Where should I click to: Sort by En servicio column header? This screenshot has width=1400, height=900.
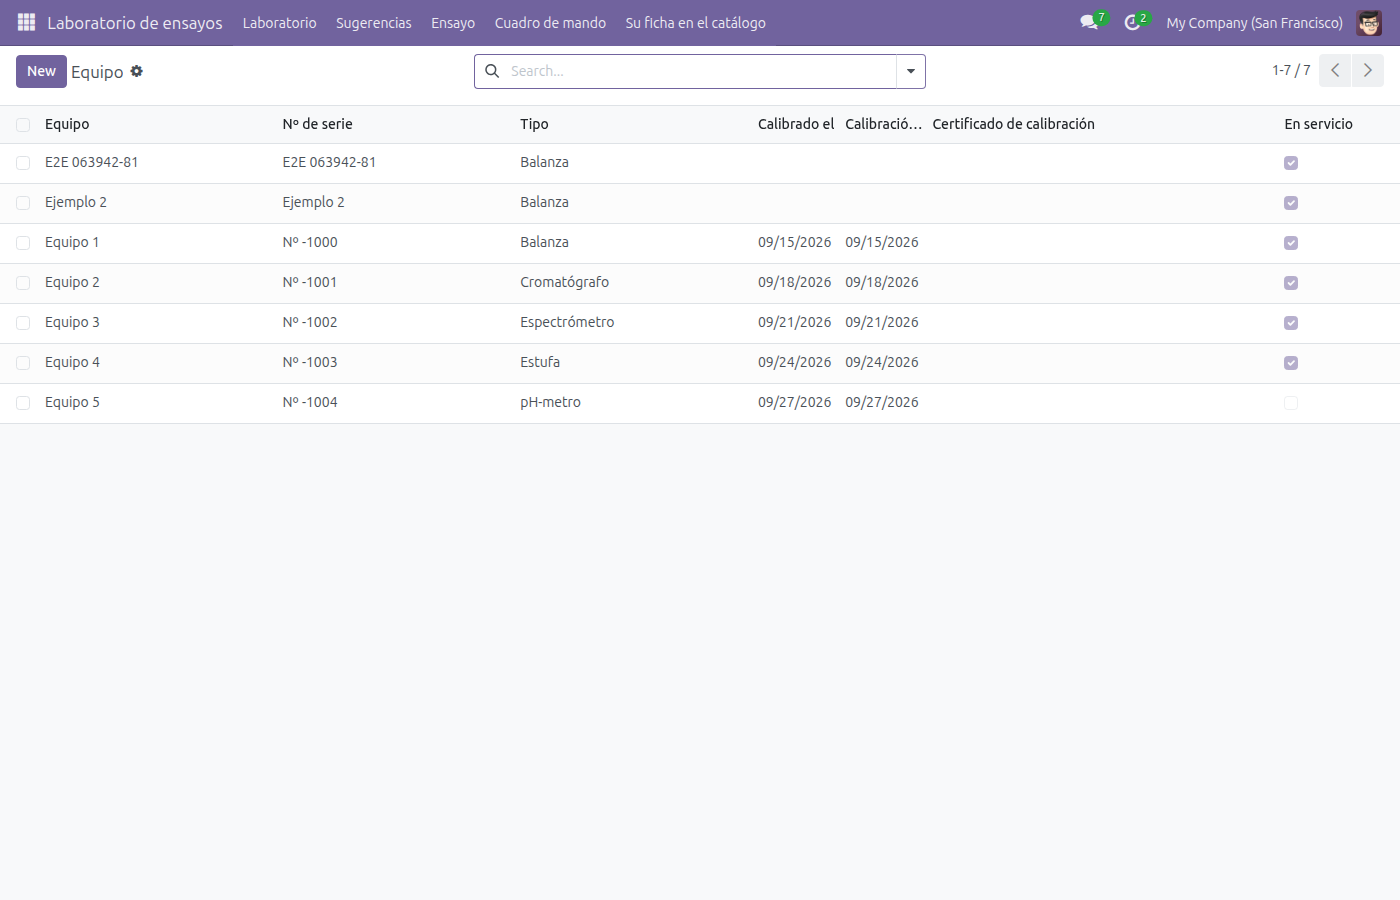1318,124
